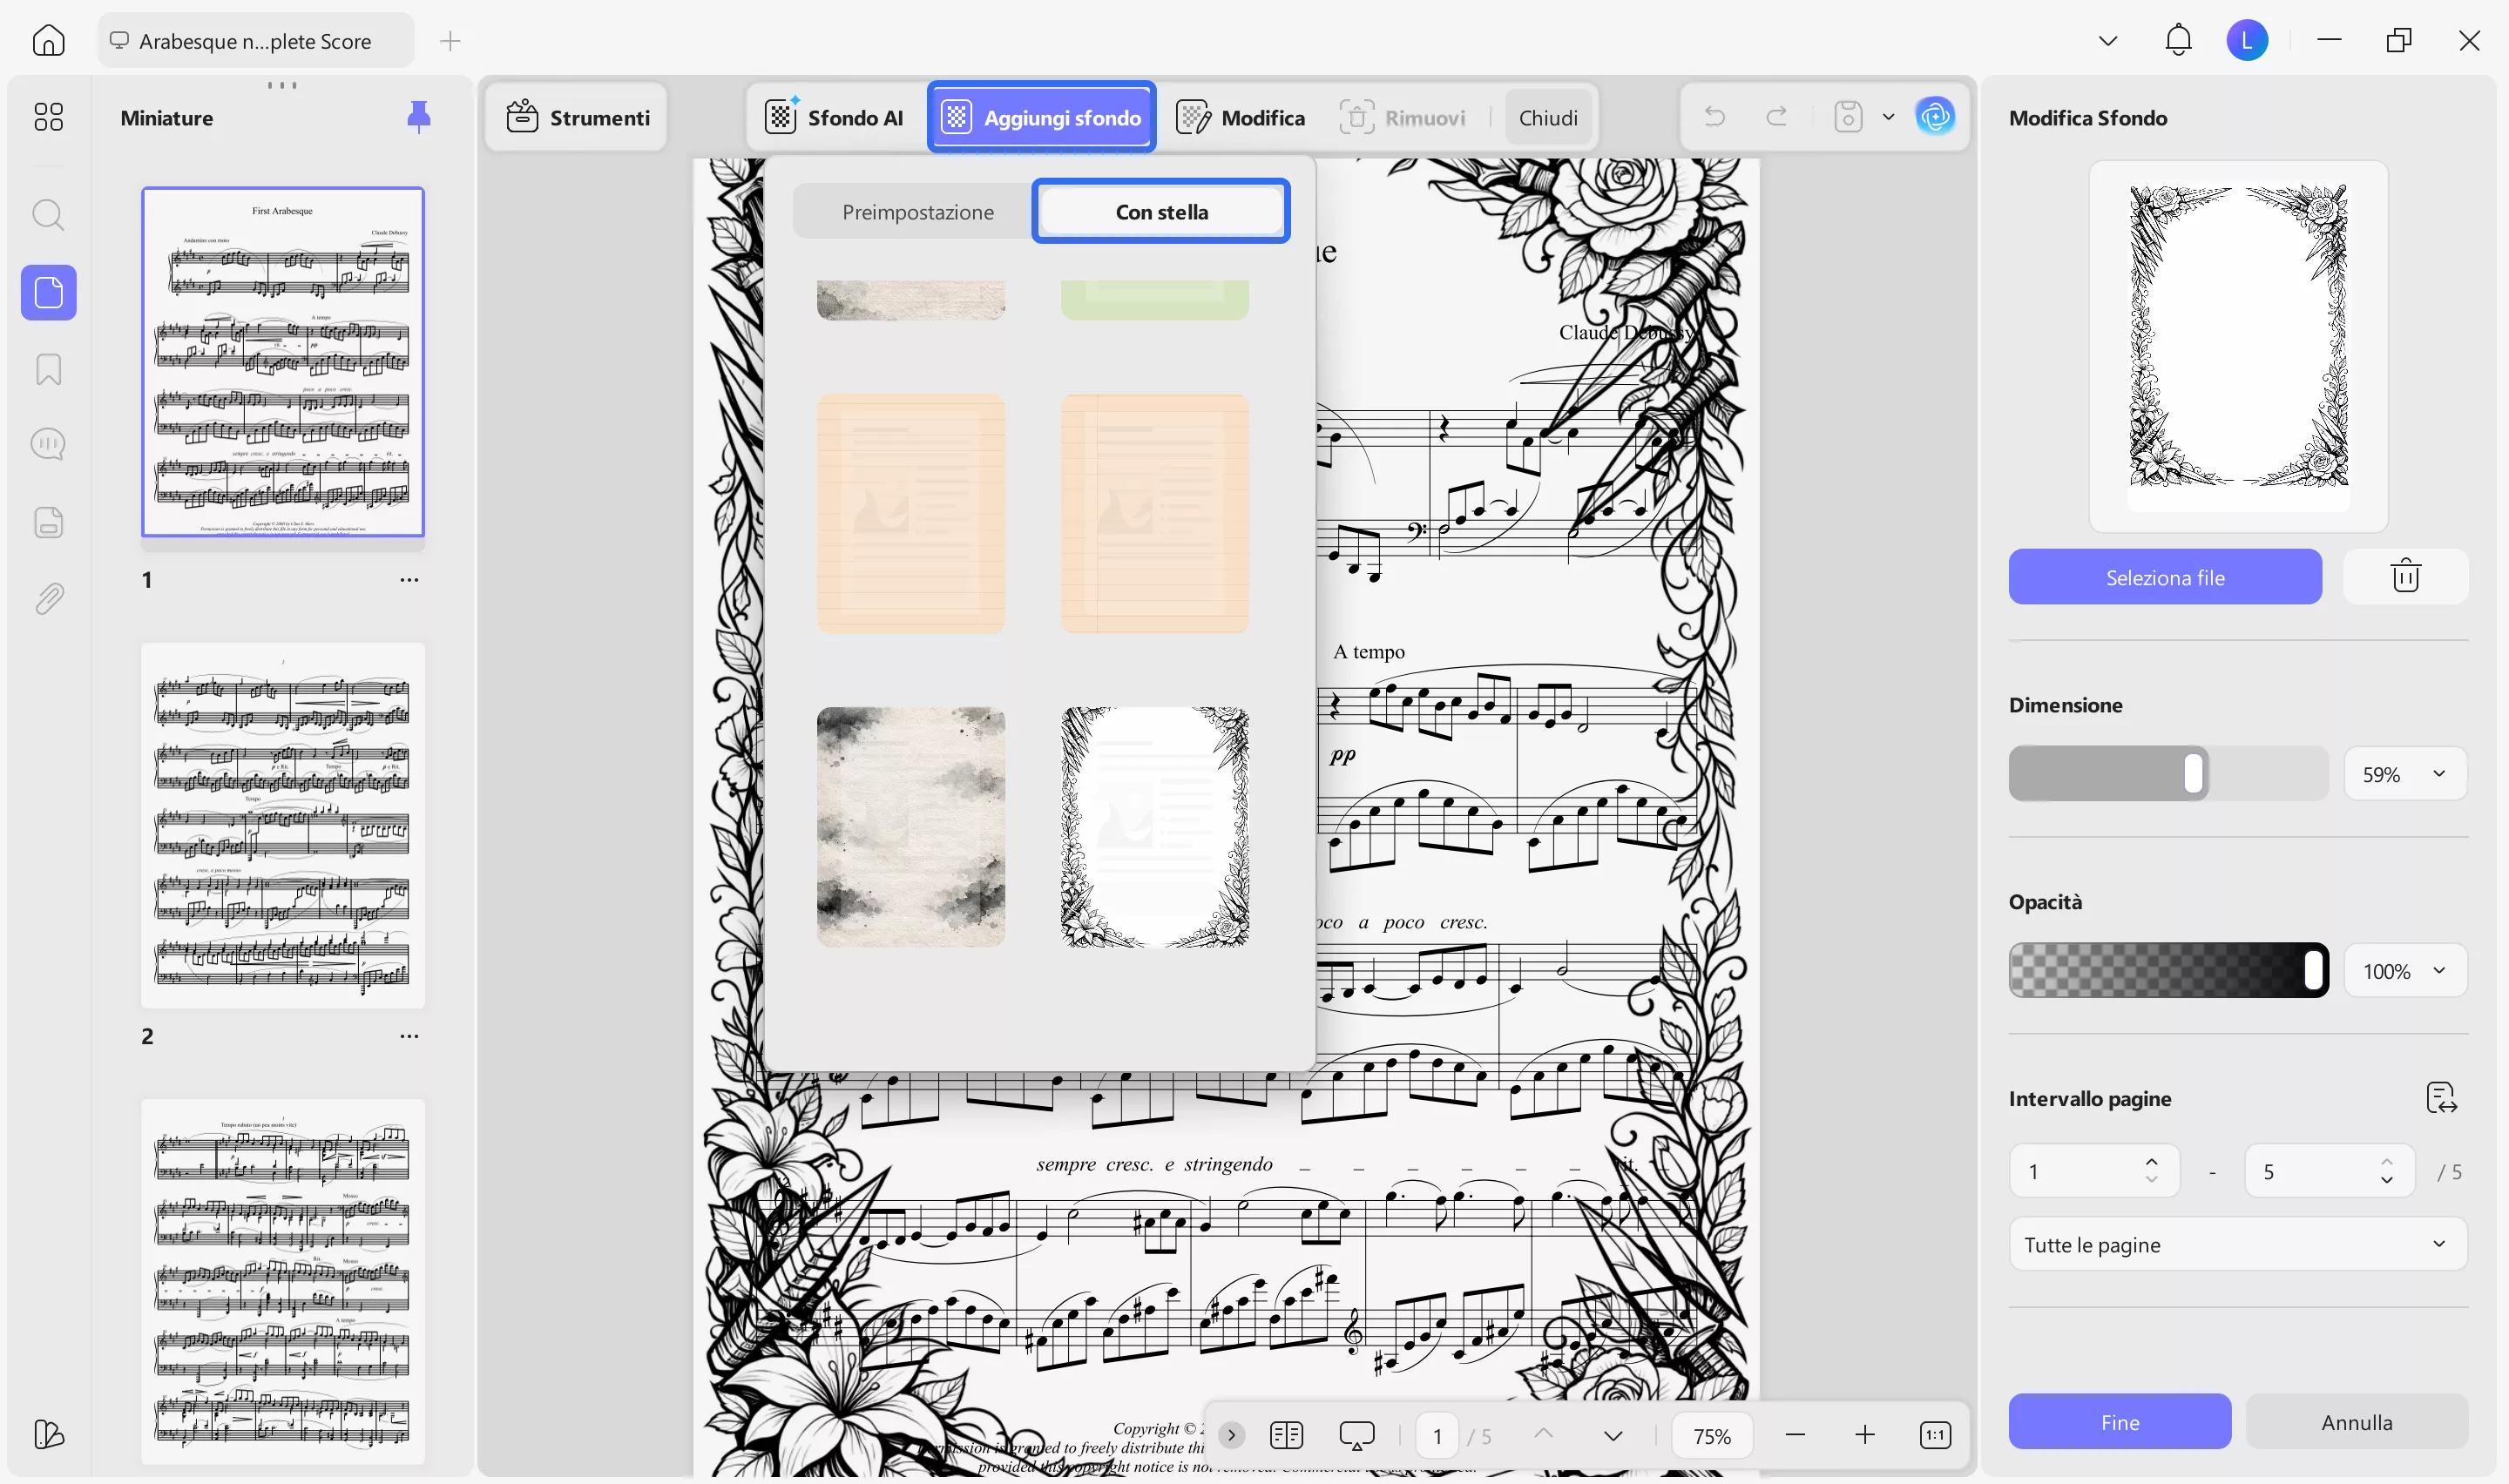Toggle the two-page reading view icon
Viewport: 2509px width, 1484px height.
(x=1286, y=1435)
